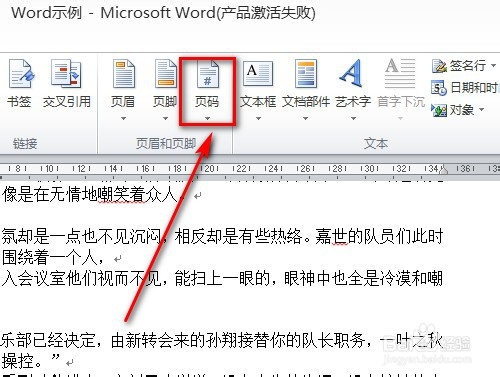Click the text 相反却是有些热络

click(238, 236)
